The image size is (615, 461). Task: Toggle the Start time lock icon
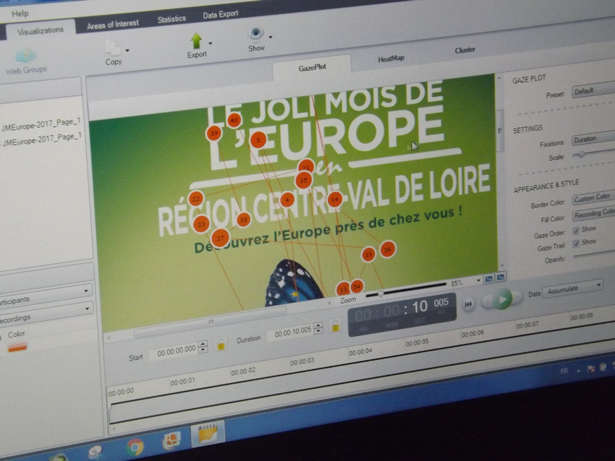(x=220, y=344)
